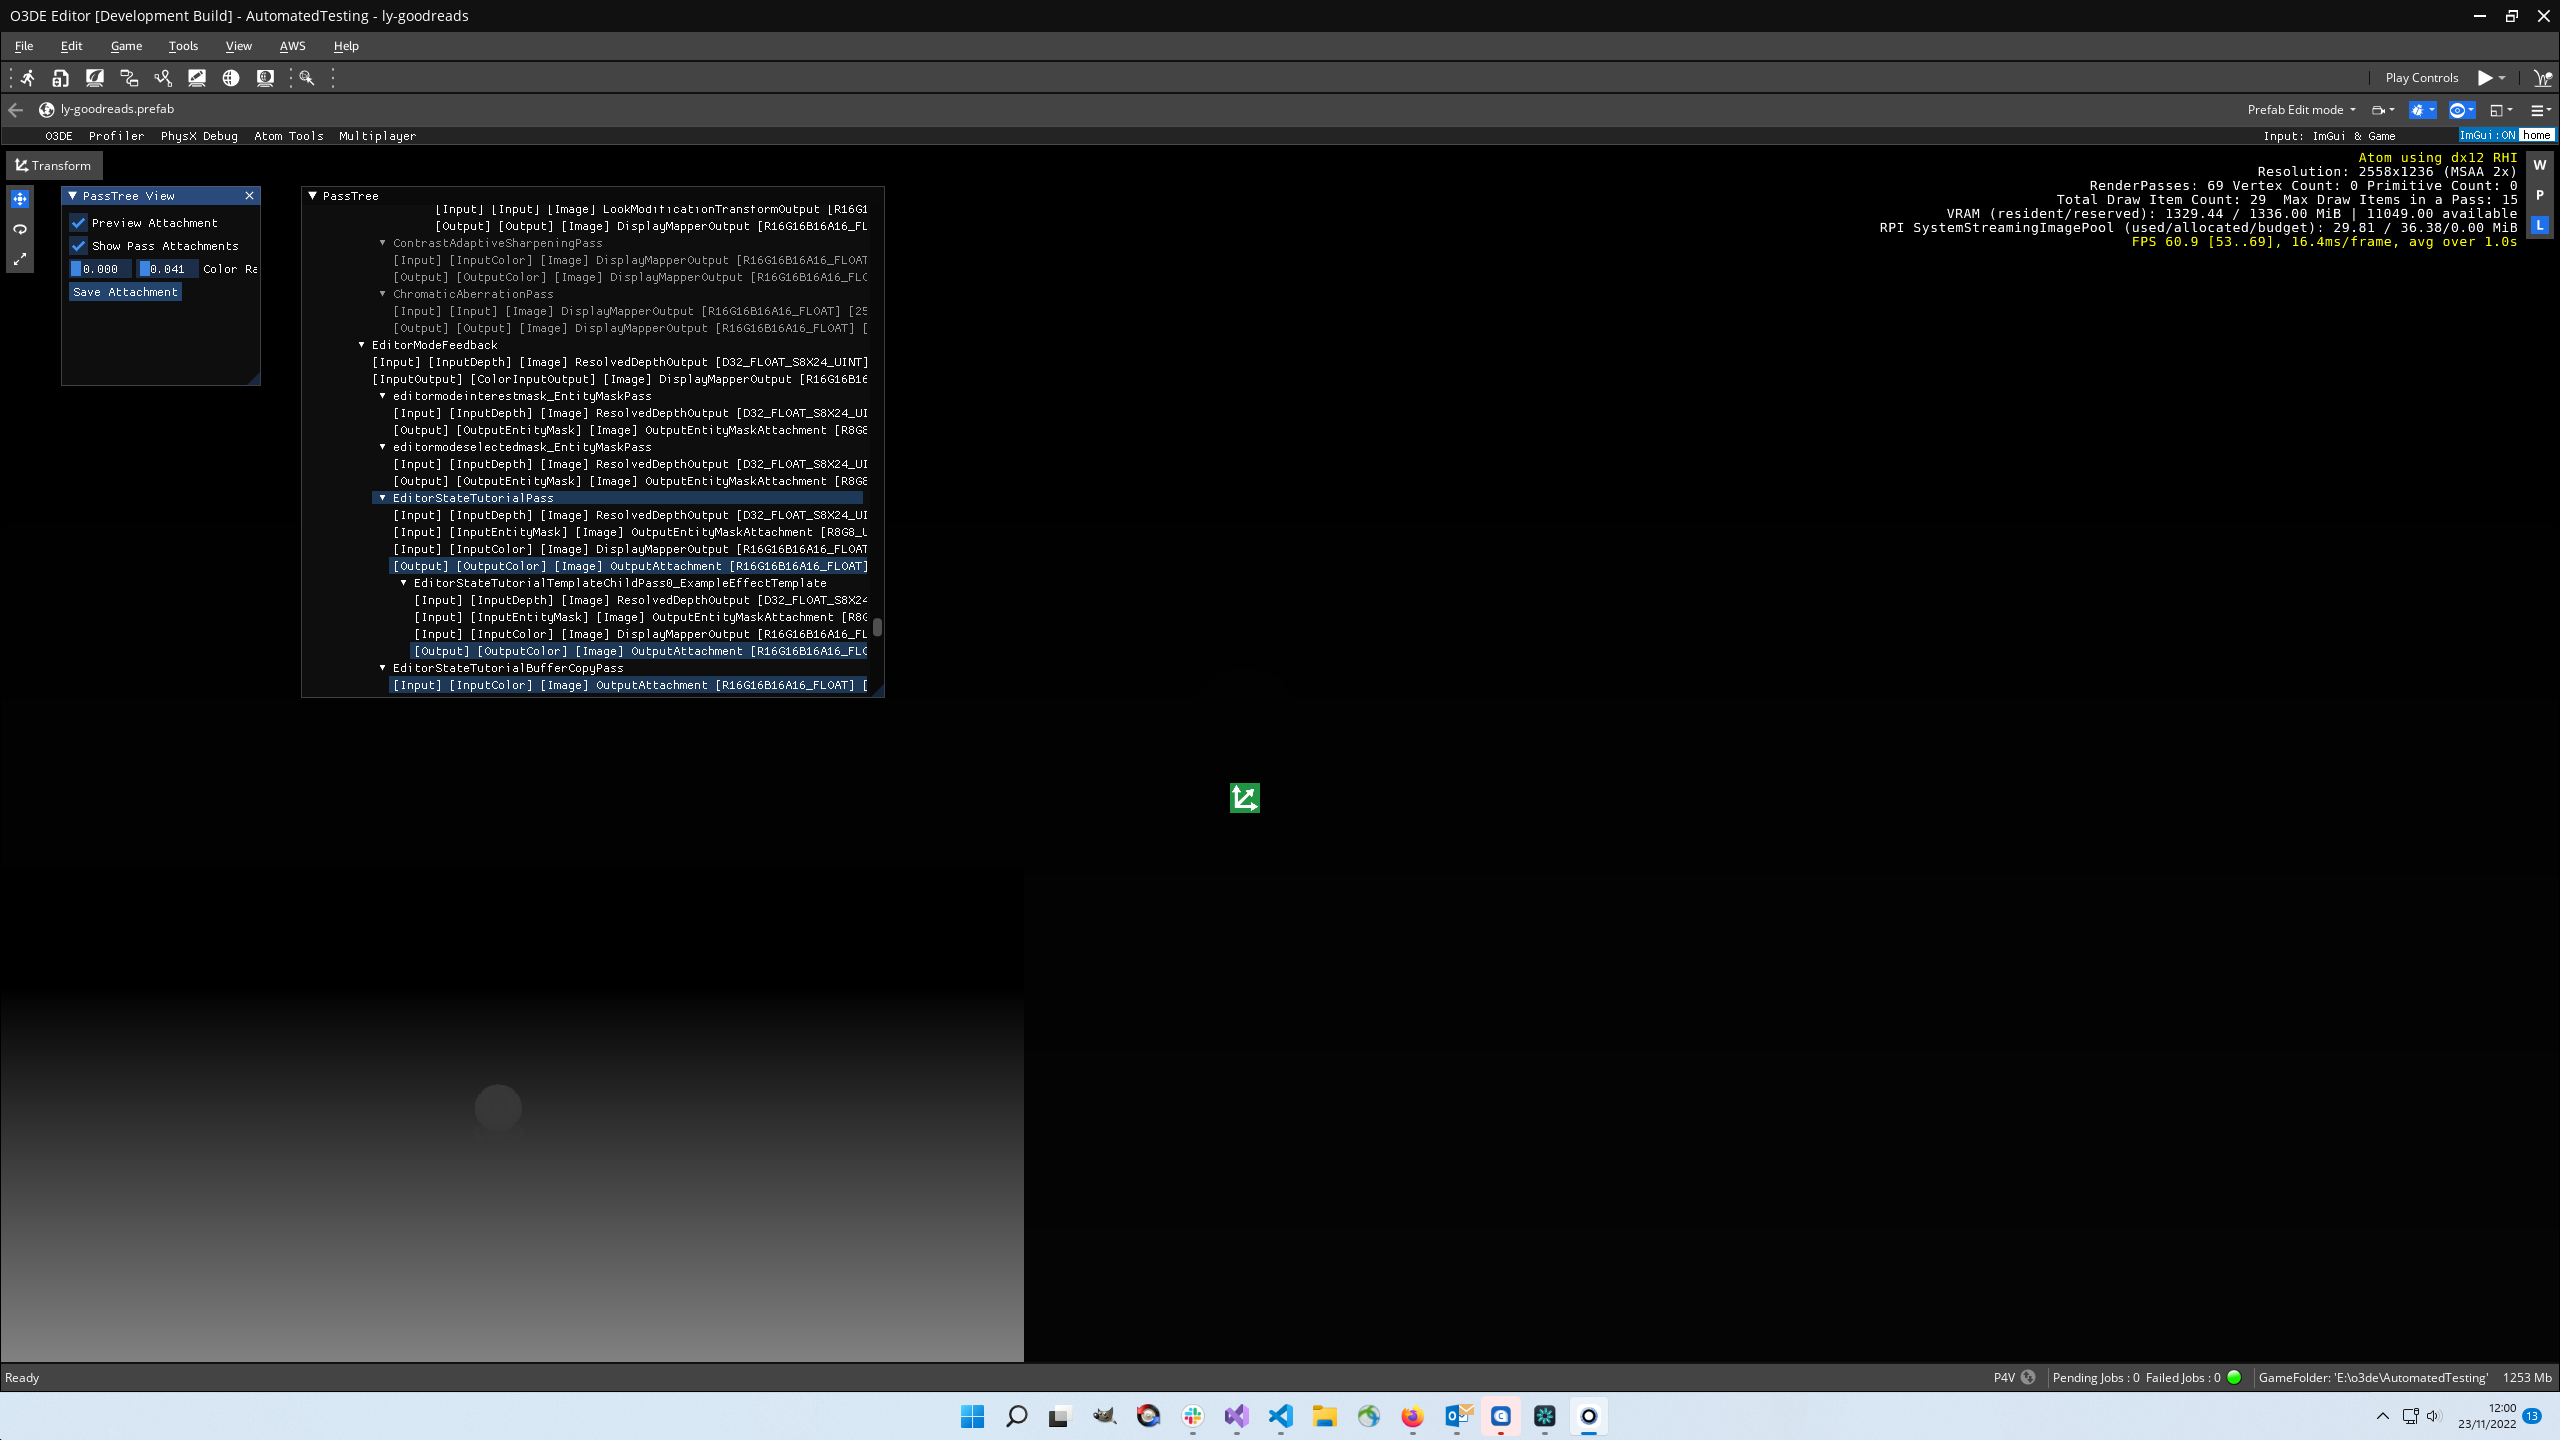Screen dimensions: 2560x1440
Task: Select the zoom search icon in main toolbar
Action: (x=306, y=78)
